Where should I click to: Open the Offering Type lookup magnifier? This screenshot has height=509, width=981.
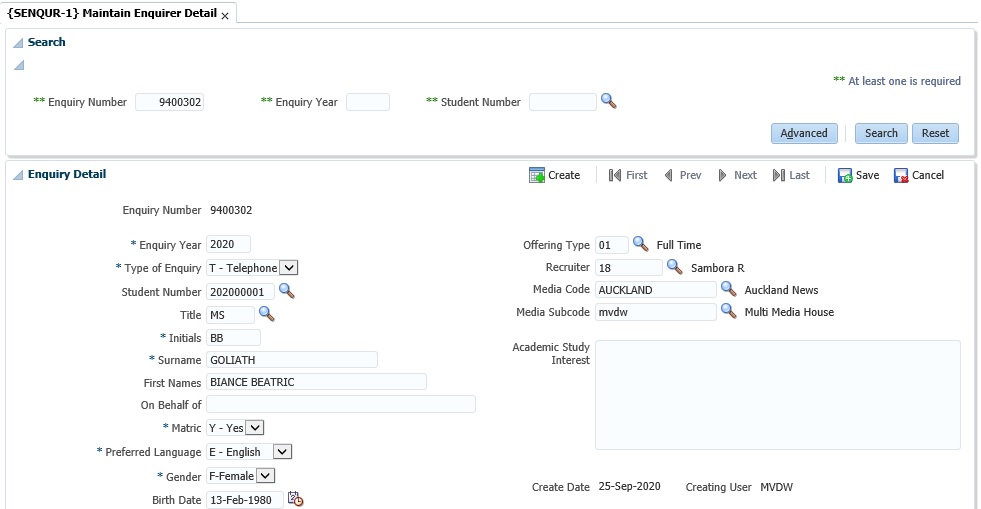tap(640, 244)
